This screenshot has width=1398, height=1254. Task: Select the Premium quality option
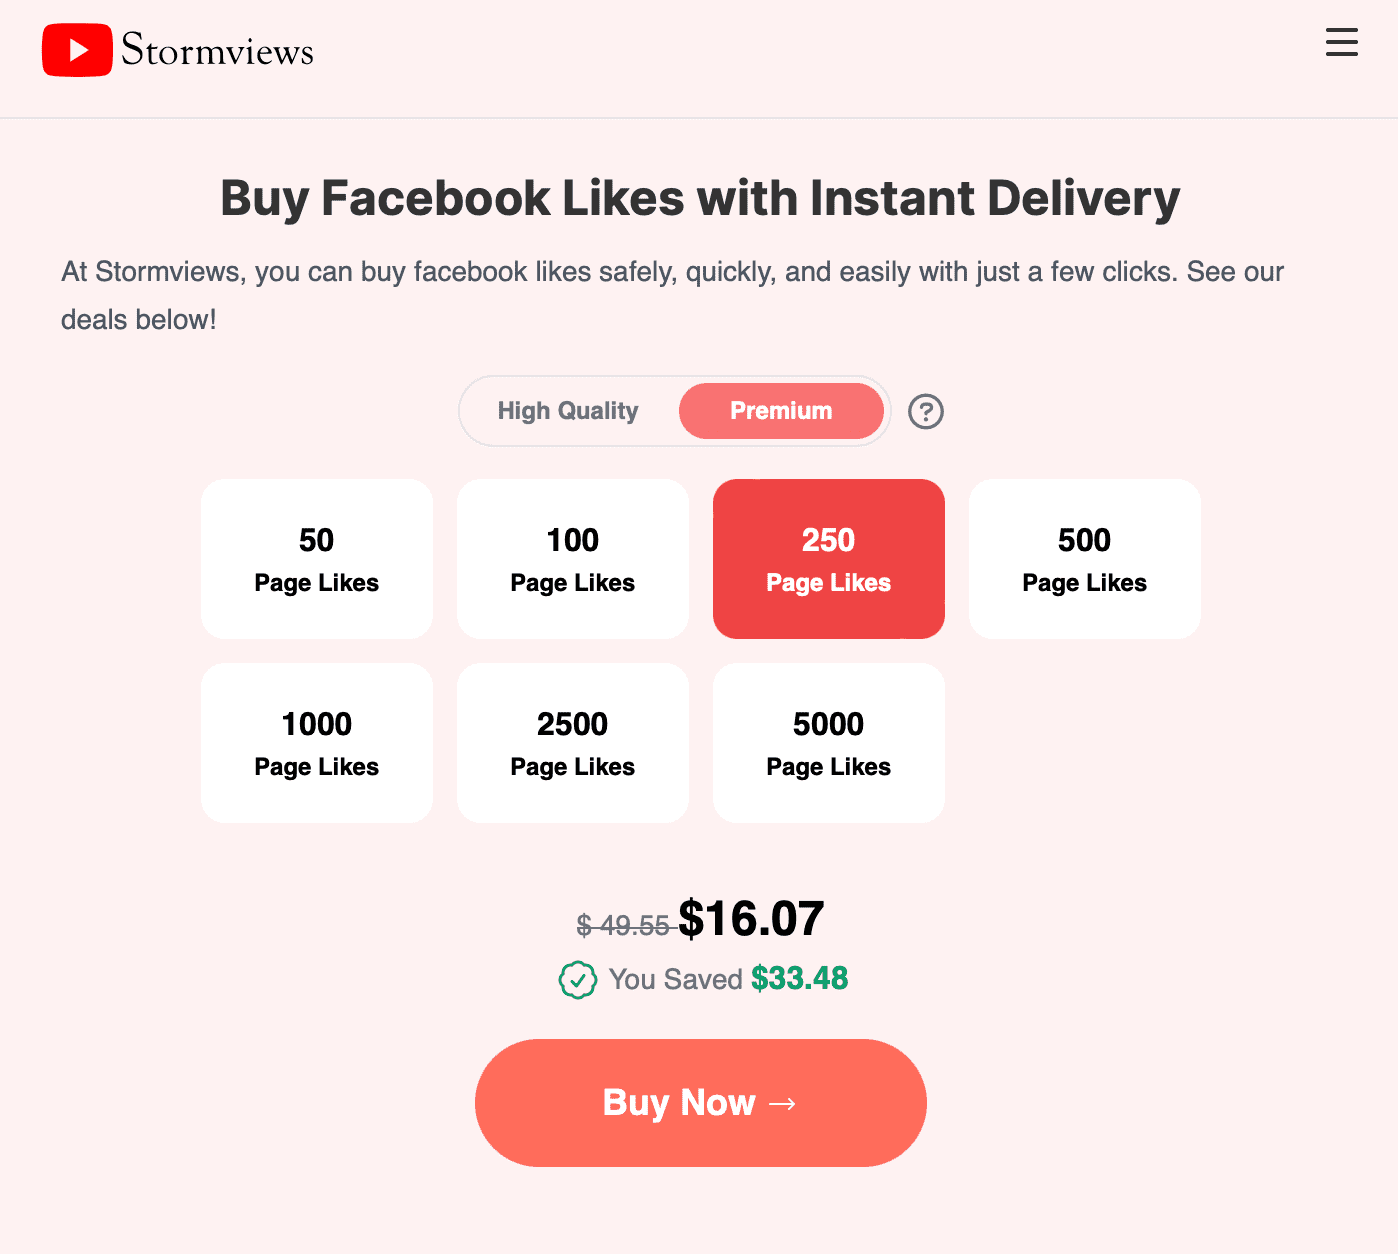(781, 411)
